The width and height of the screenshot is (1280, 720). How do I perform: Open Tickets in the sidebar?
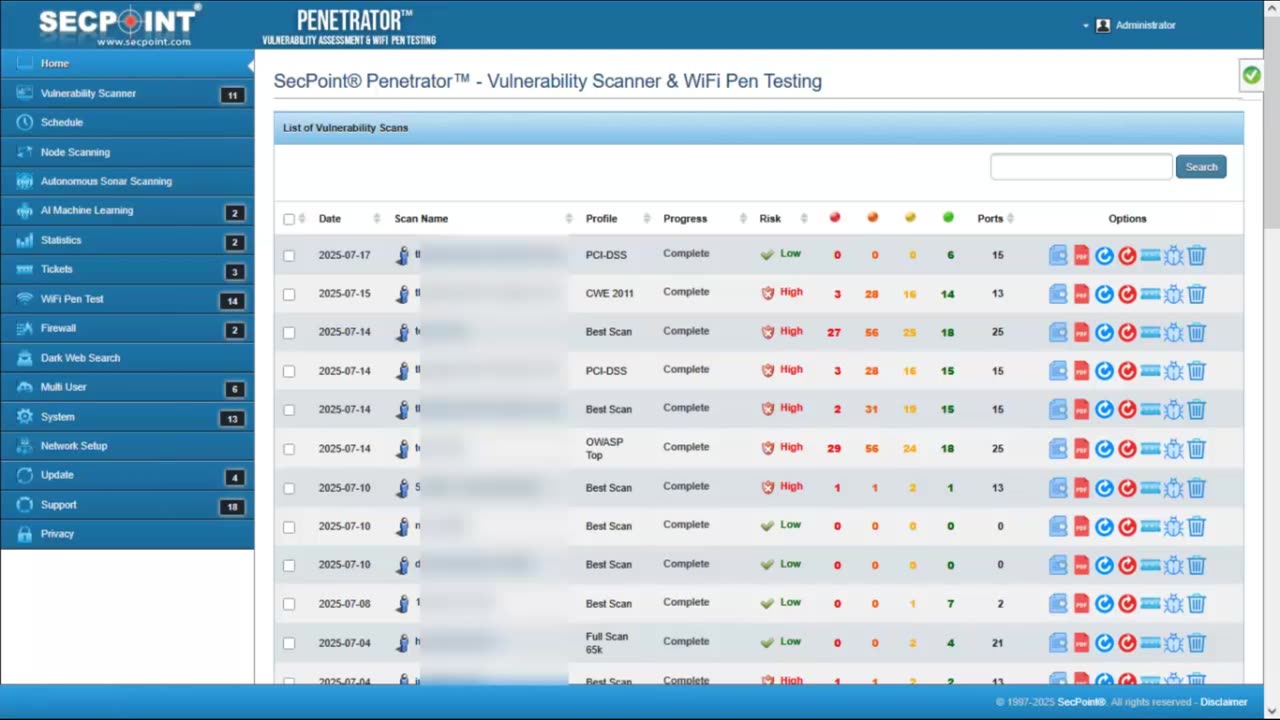127,269
